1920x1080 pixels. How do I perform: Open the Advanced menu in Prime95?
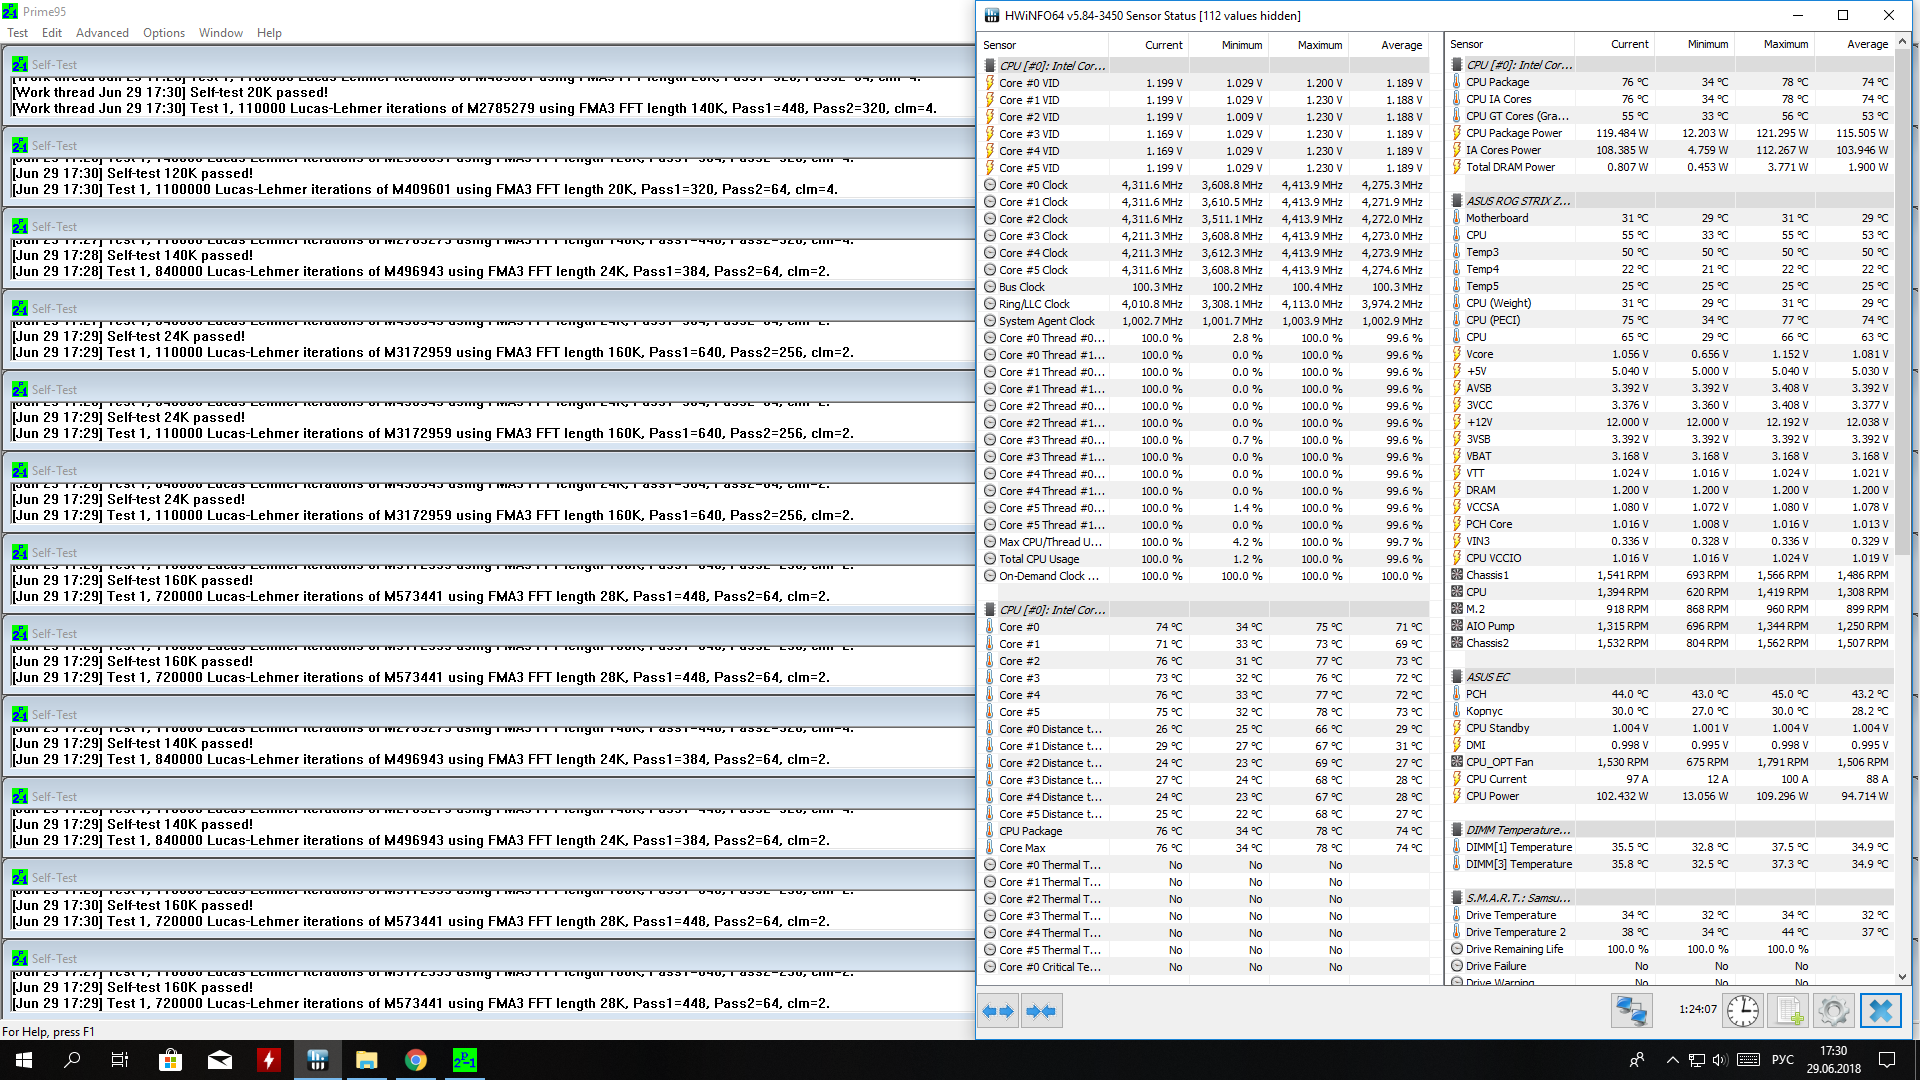pos(102,33)
